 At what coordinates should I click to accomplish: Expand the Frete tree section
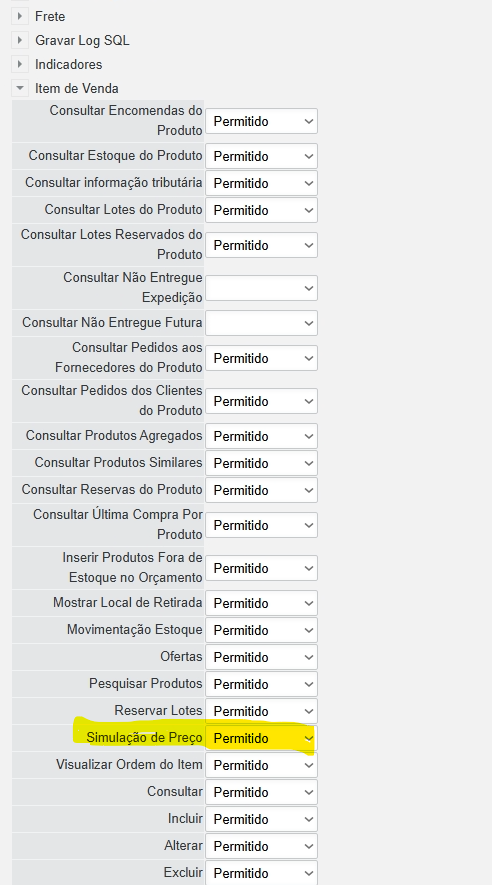coord(20,16)
